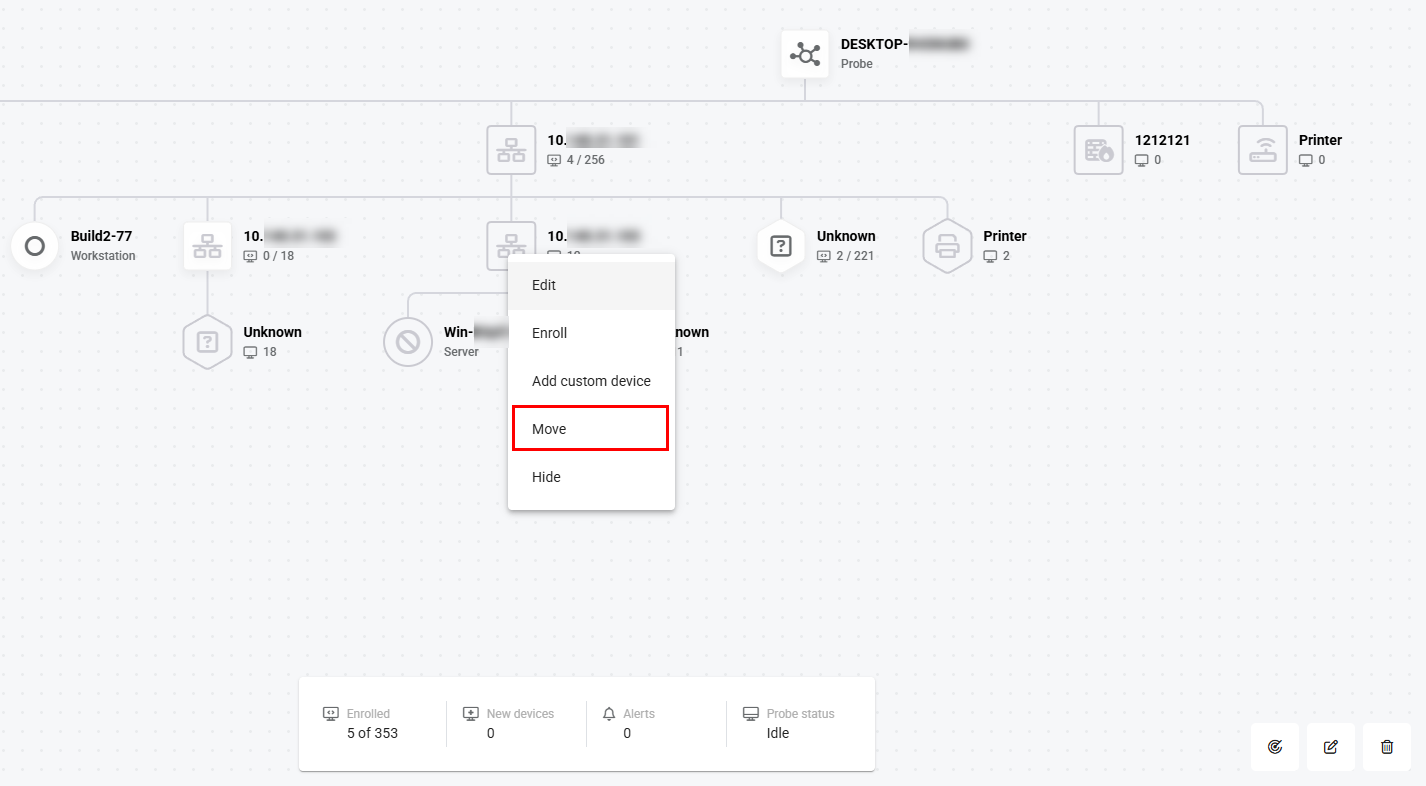Click the trash delete icon button
The height and width of the screenshot is (786, 1426).
tap(1387, 747)
